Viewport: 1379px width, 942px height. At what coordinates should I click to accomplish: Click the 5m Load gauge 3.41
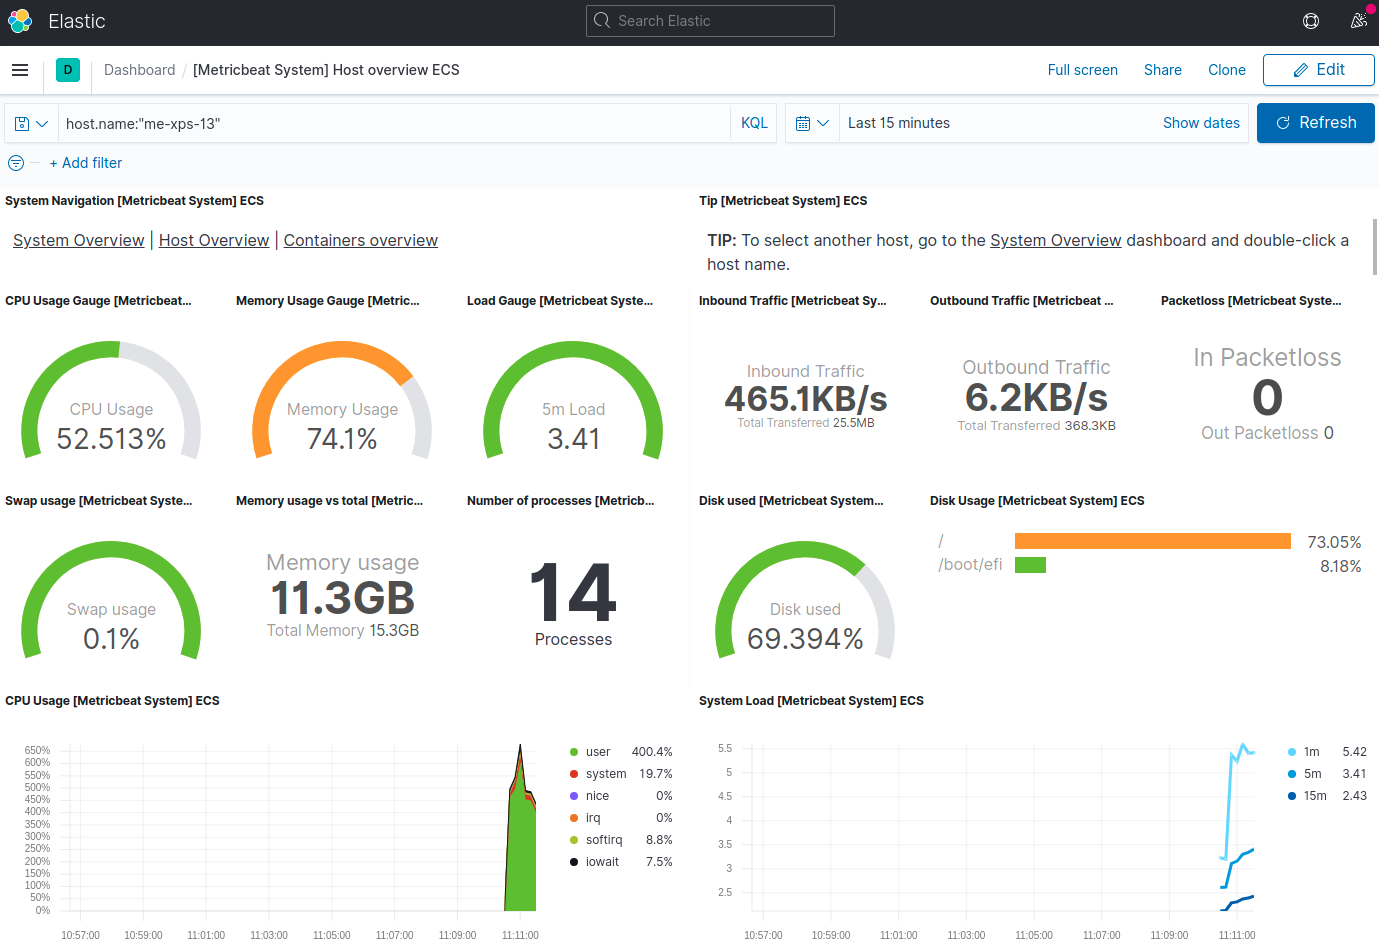pos(573,400)
